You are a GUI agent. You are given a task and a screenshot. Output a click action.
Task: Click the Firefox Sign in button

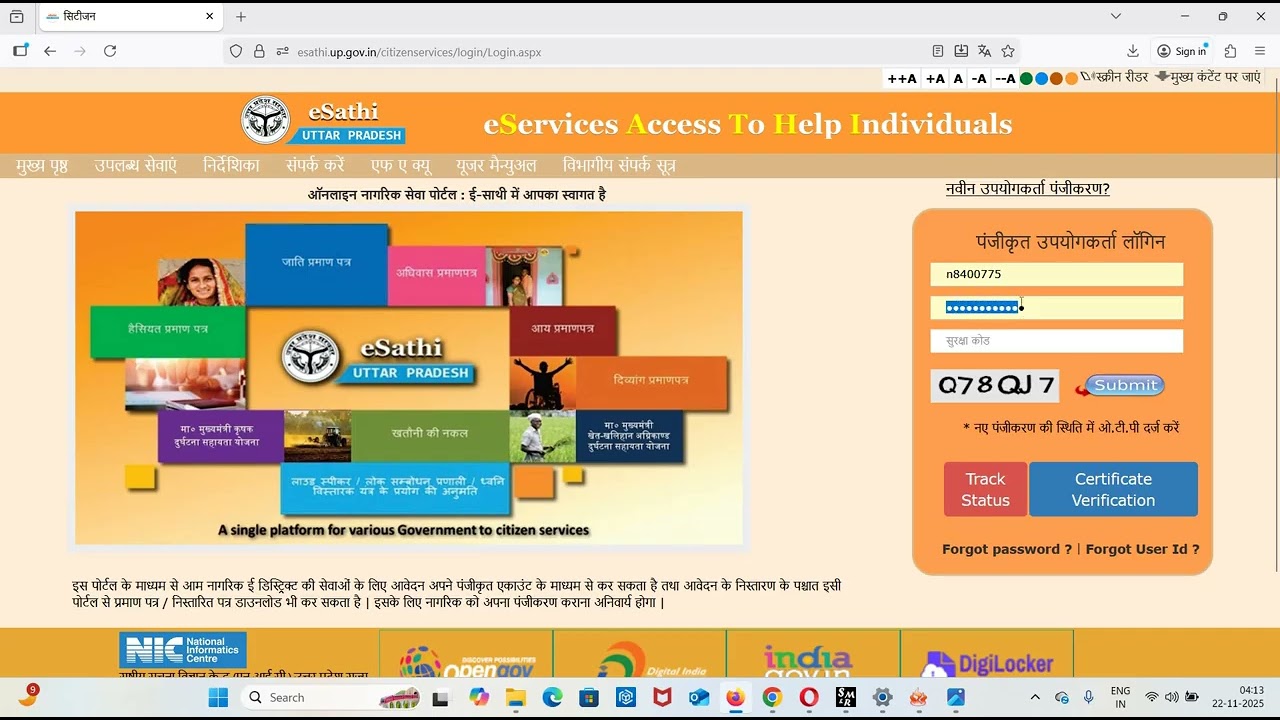click(1182, 51)
